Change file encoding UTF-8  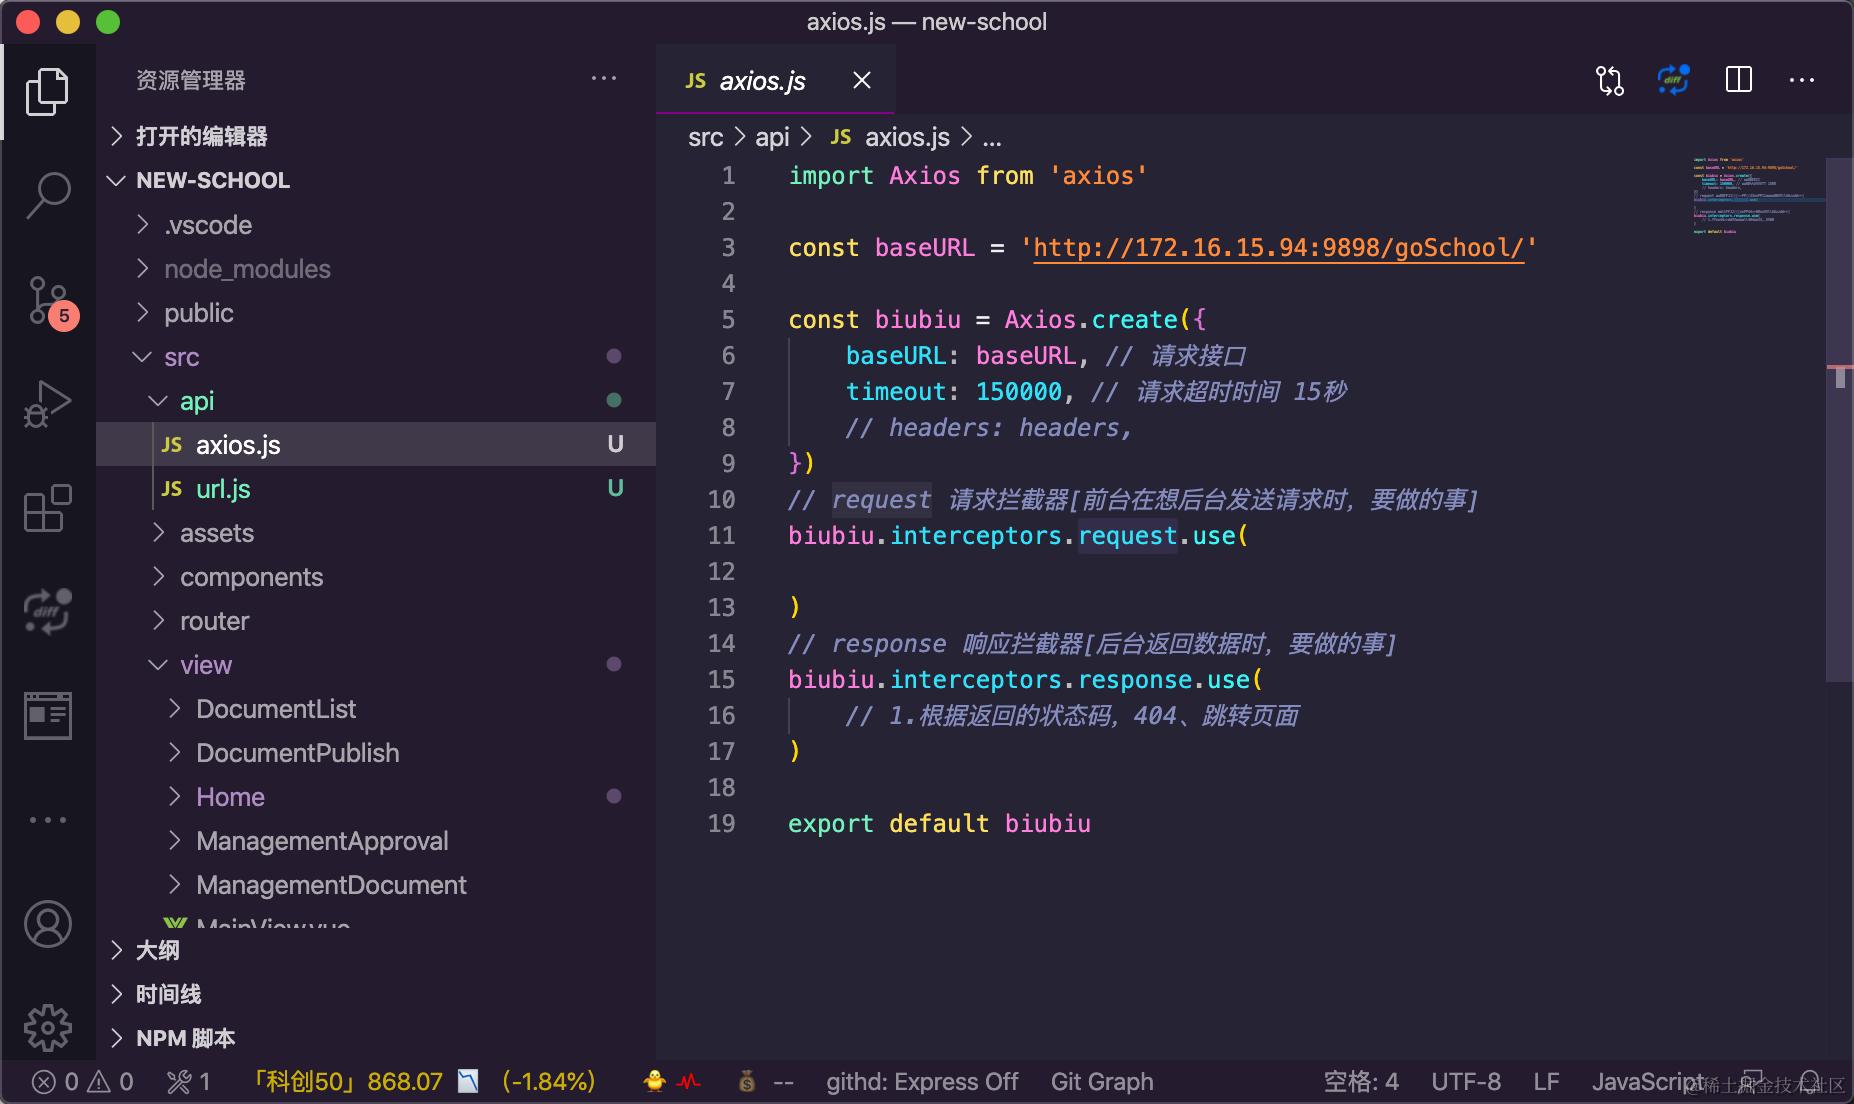point(1466,1082)
